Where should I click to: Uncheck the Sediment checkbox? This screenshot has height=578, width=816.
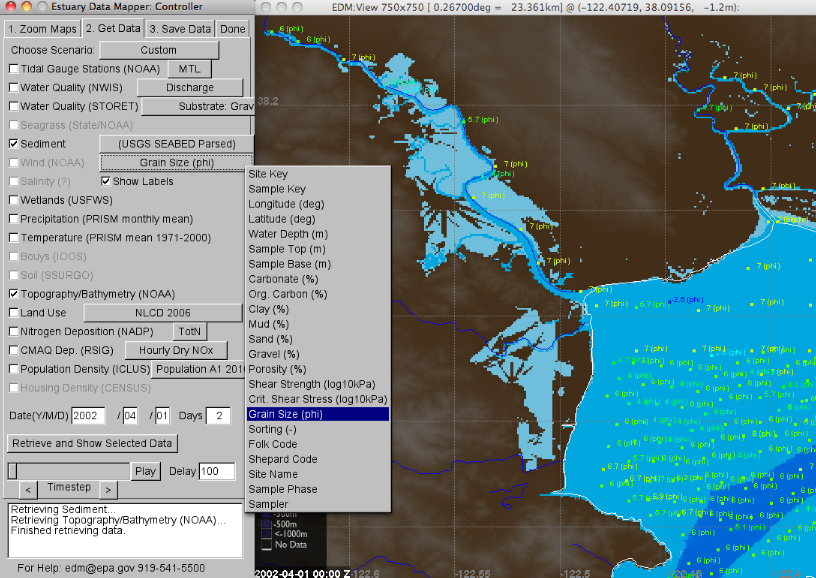pos(14,144)
